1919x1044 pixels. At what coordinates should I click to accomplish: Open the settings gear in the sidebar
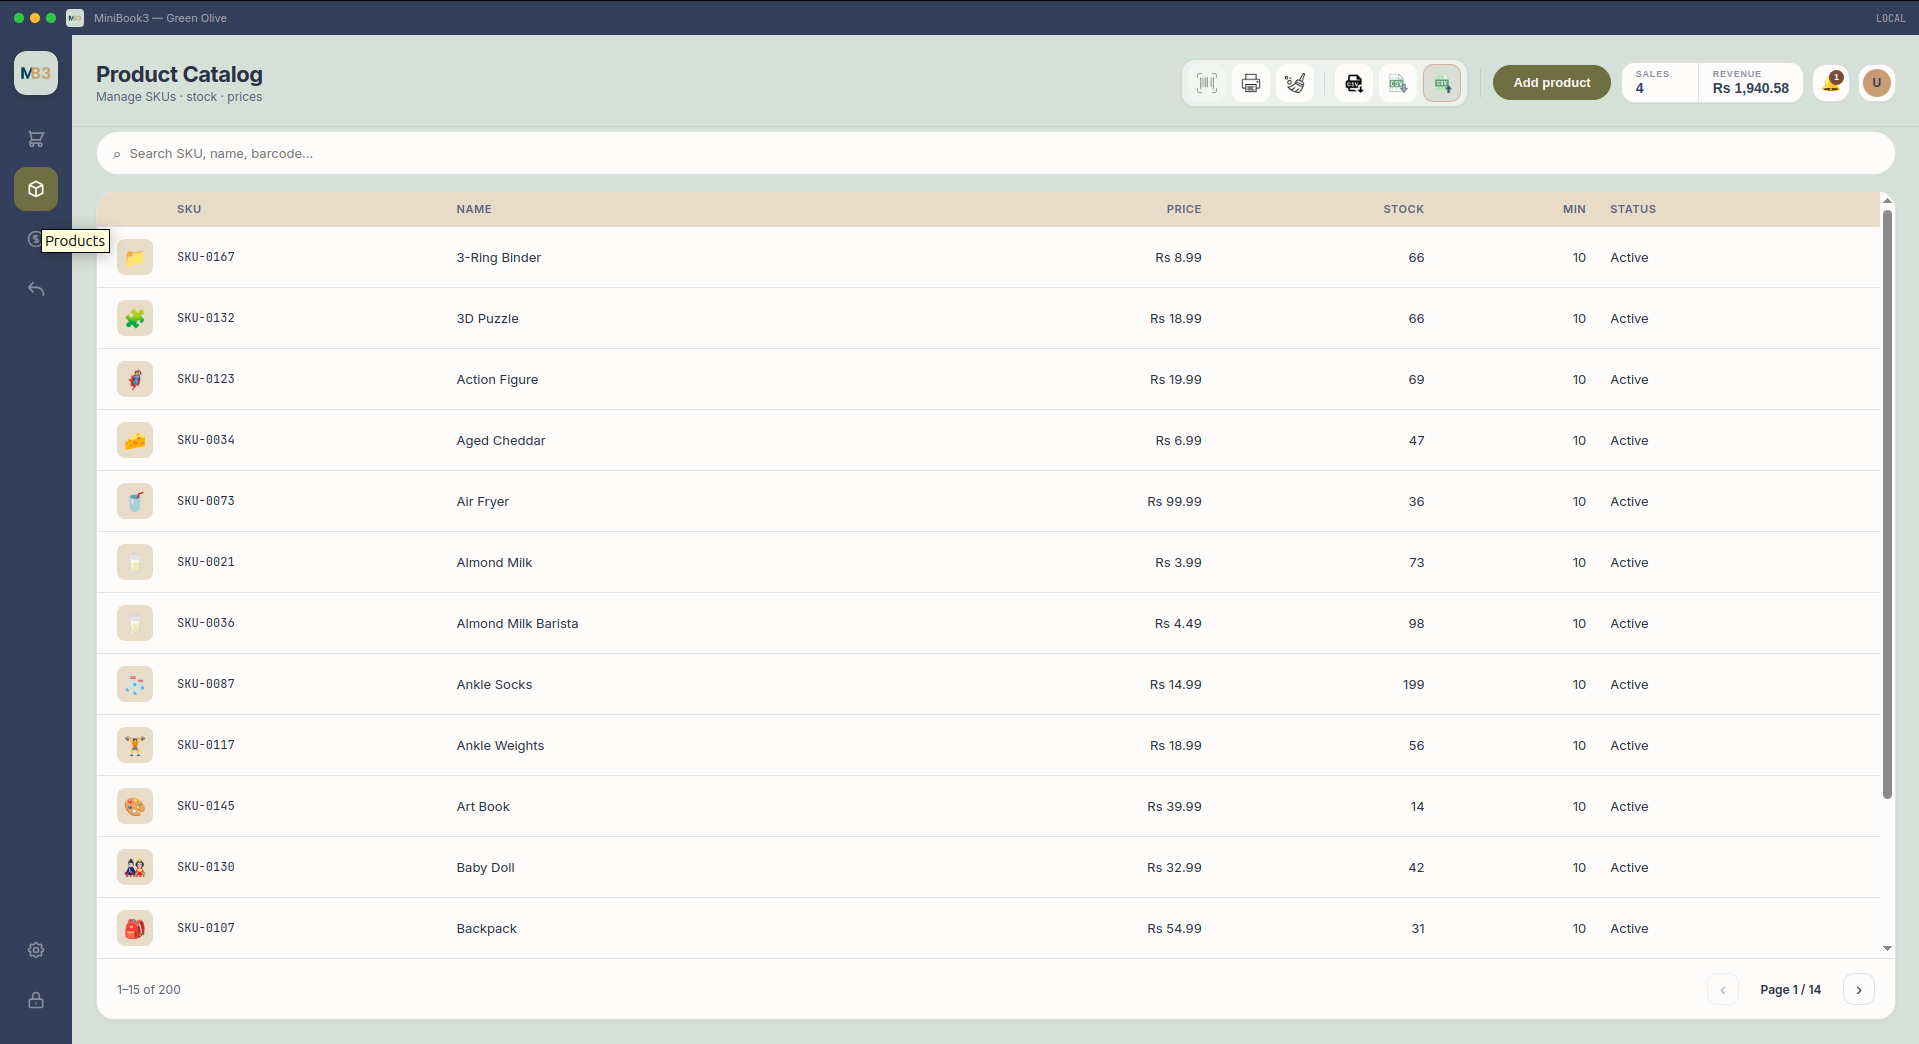[36, 950]
